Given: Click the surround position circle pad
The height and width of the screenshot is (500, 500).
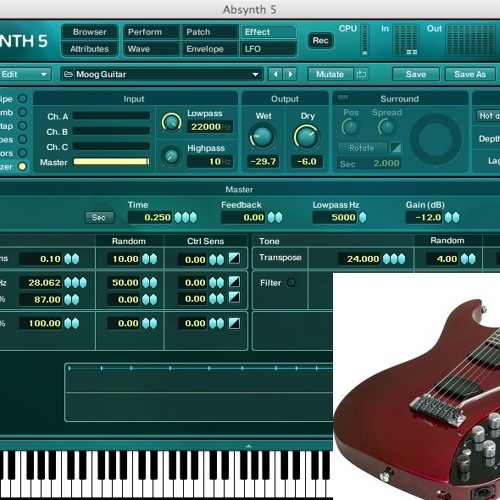Looking at the screenshot, I should [436, 139].
